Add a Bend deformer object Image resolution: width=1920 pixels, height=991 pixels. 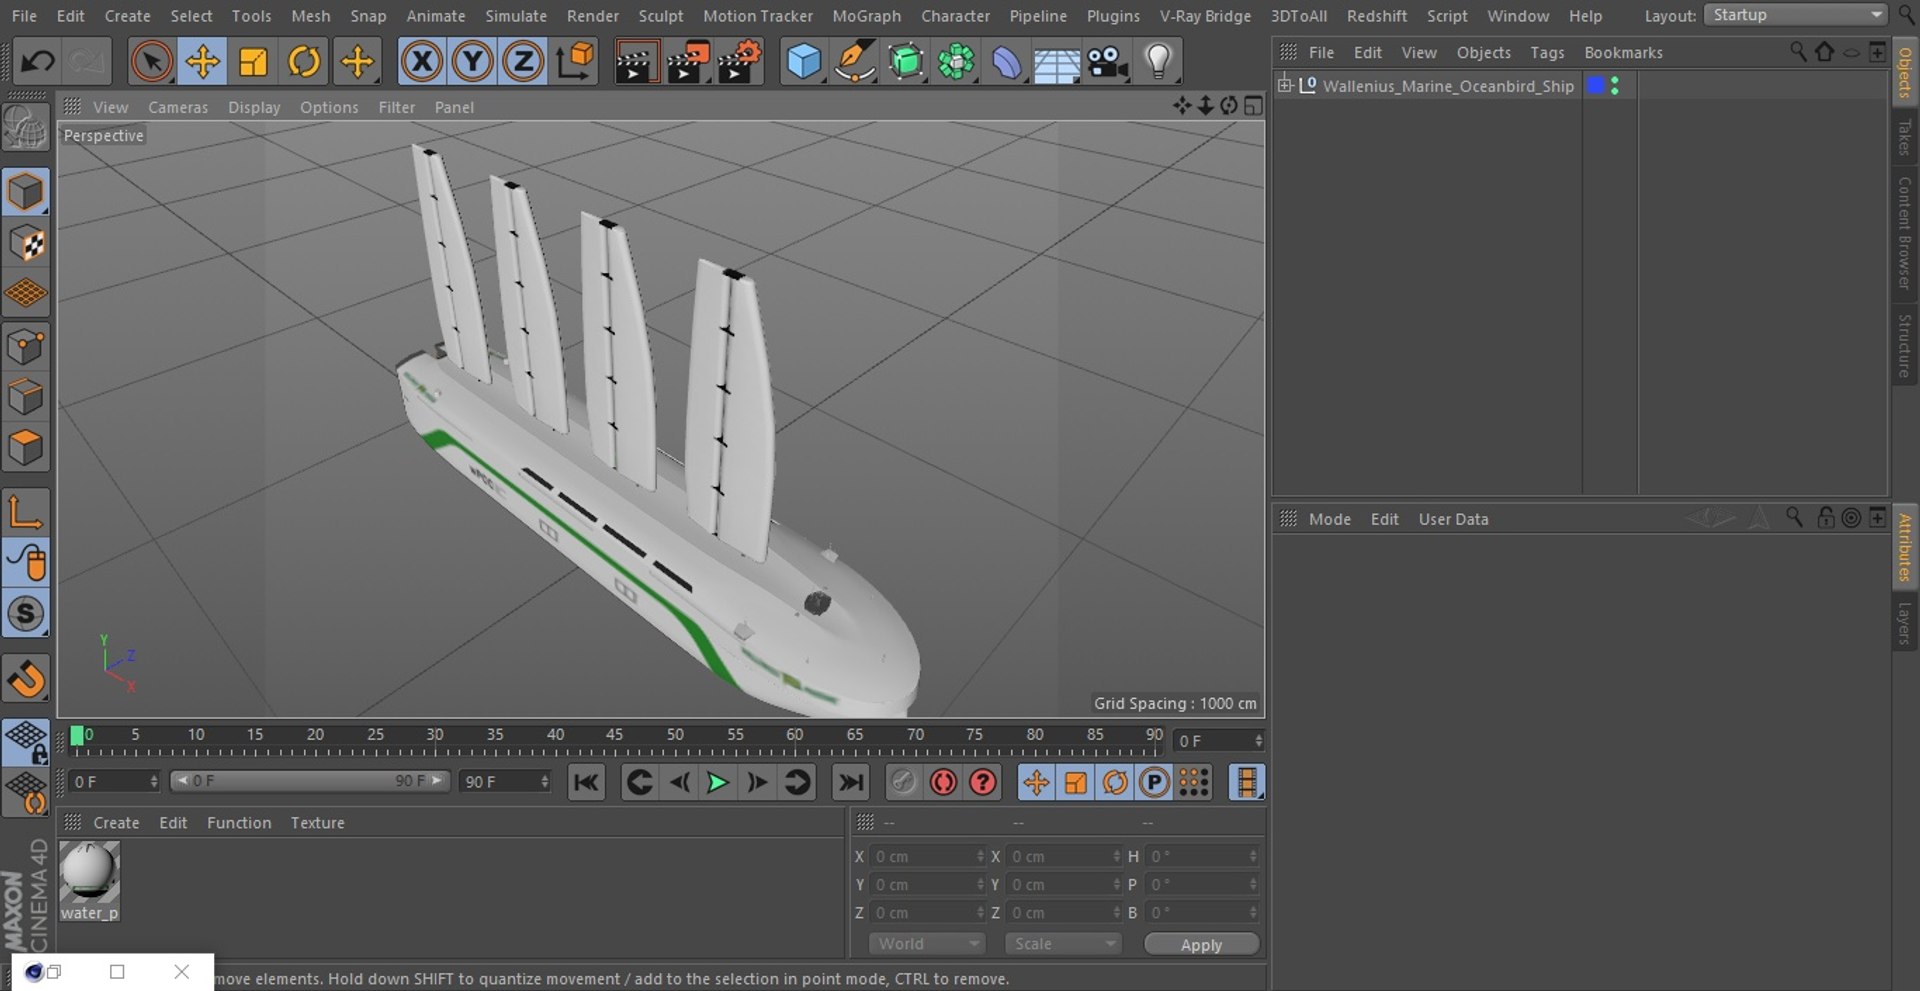(1006, 62)
